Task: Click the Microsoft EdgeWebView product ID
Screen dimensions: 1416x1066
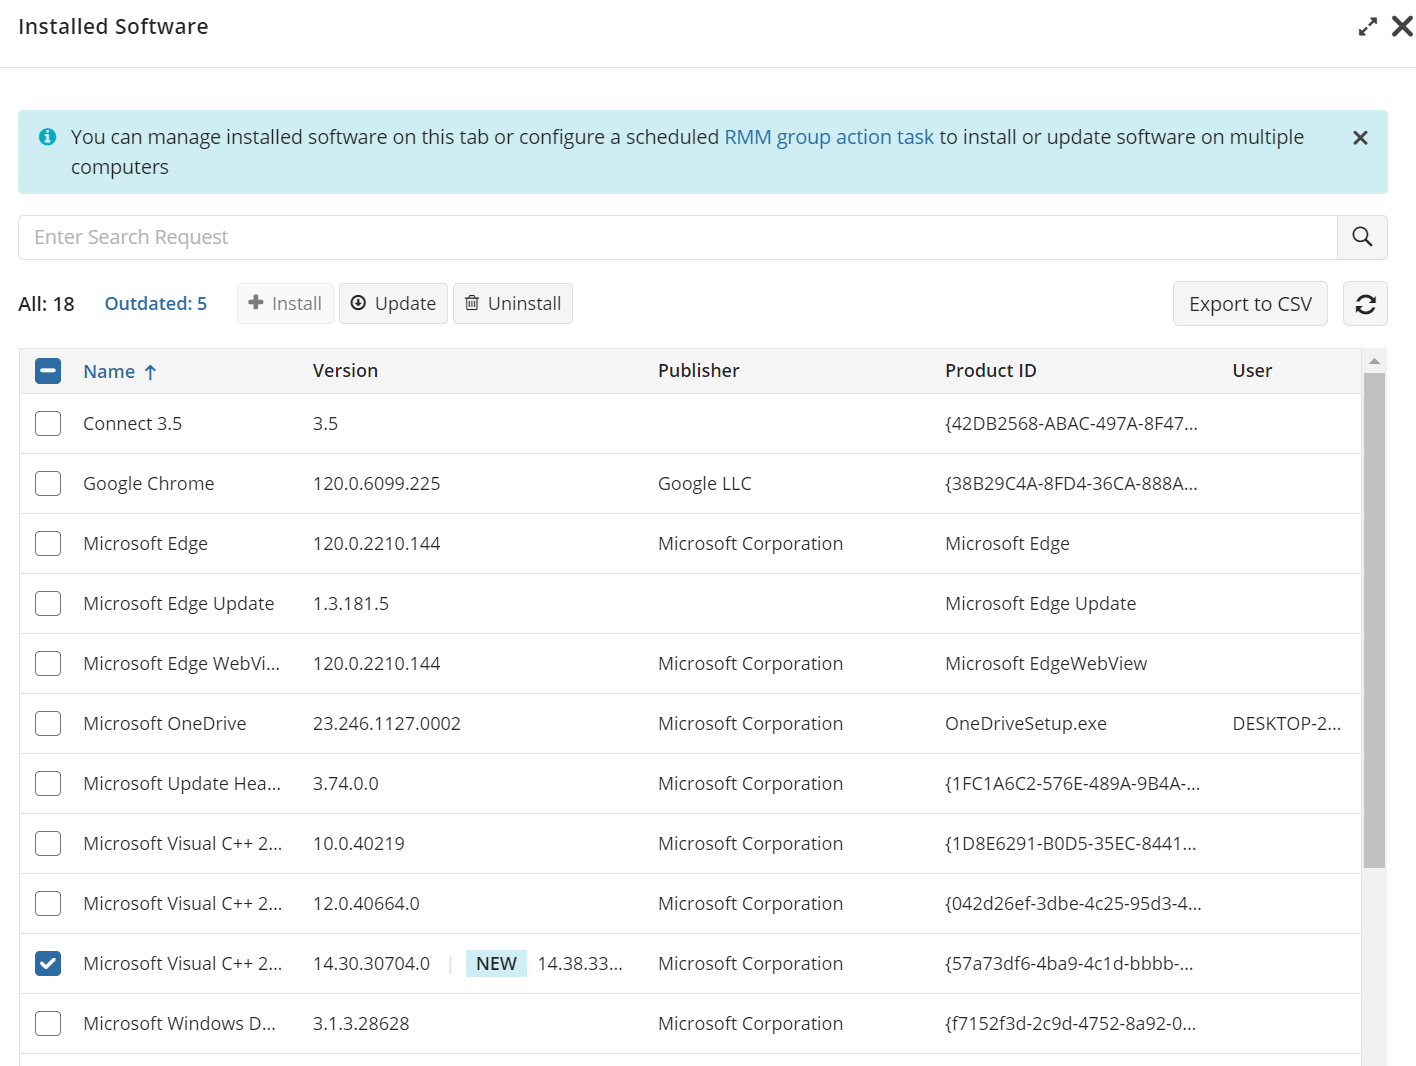Action: pyautogui.click(x=1045, y=664)
